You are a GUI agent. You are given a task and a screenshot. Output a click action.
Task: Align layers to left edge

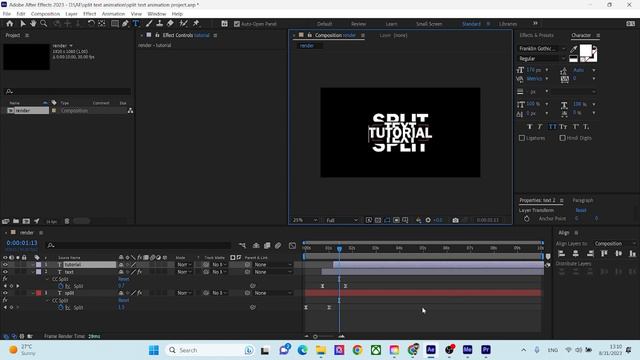(x=562, y=253)
